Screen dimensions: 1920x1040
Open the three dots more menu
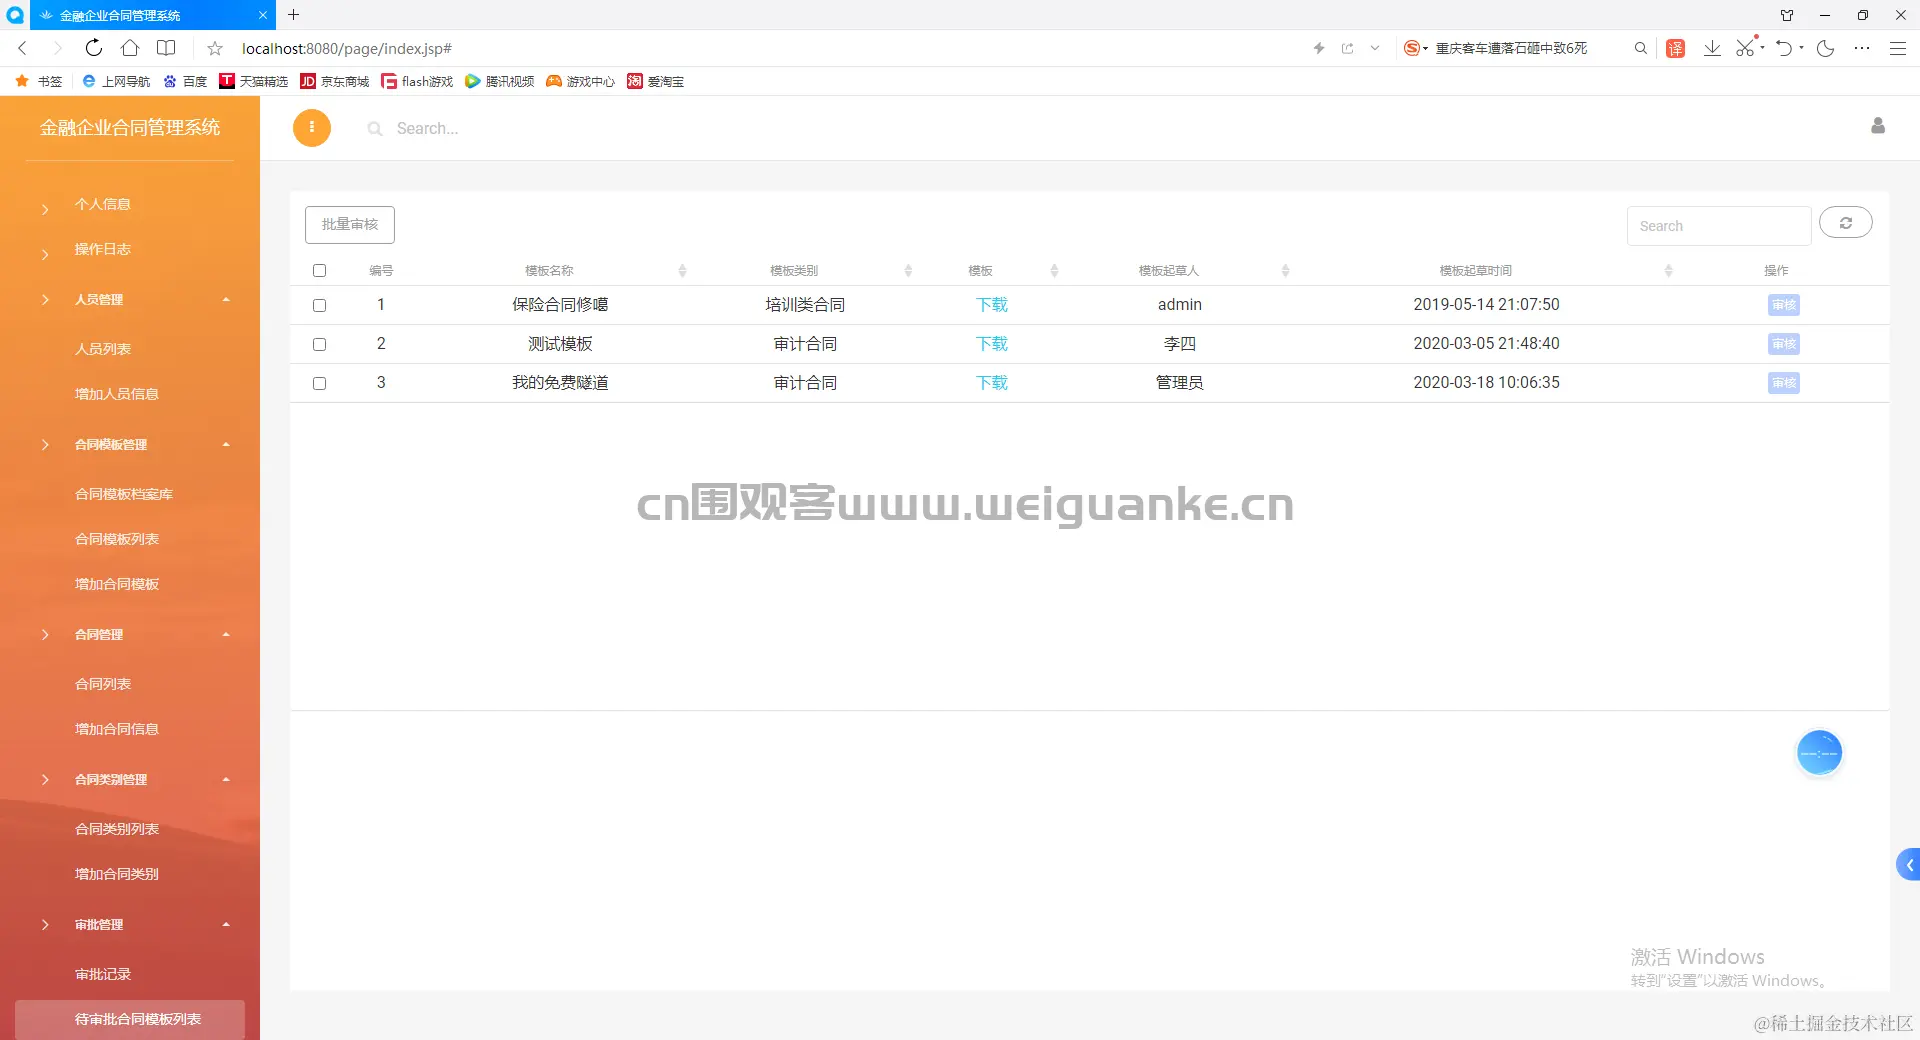tap(1861, 48)
